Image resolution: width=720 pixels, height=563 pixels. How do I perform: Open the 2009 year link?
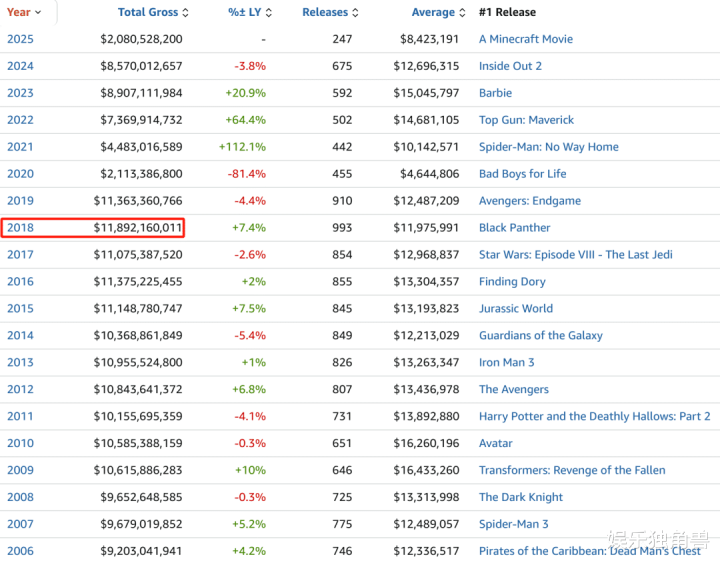[20, 470]
